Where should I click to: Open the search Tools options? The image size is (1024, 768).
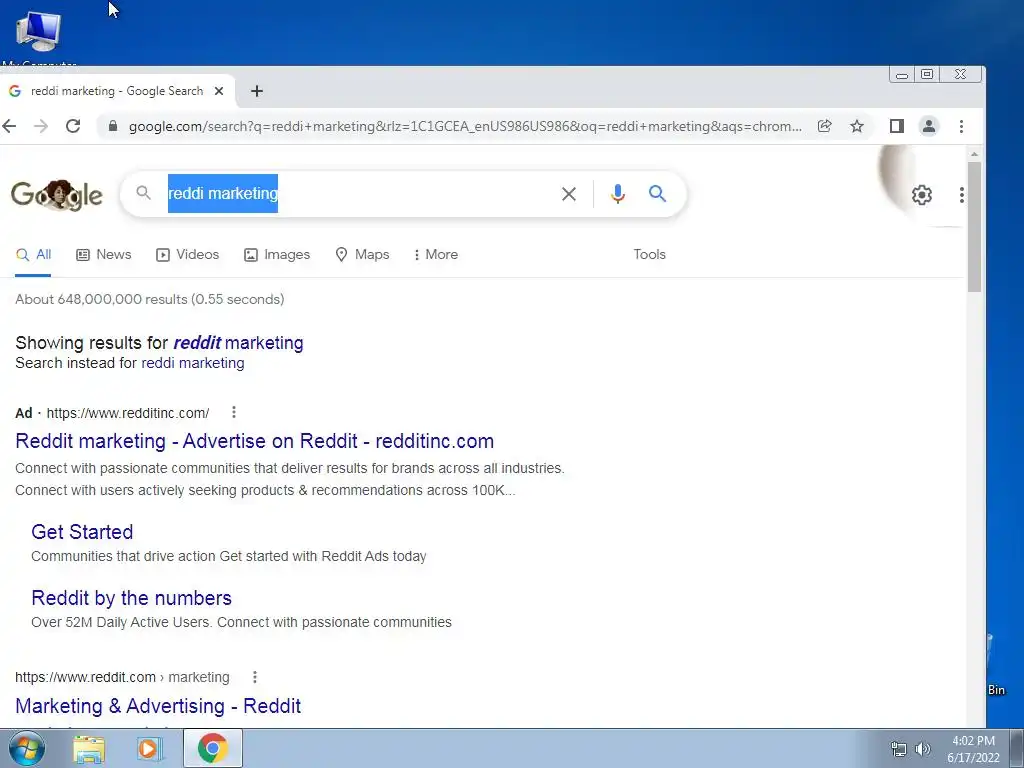click(649, 255)
